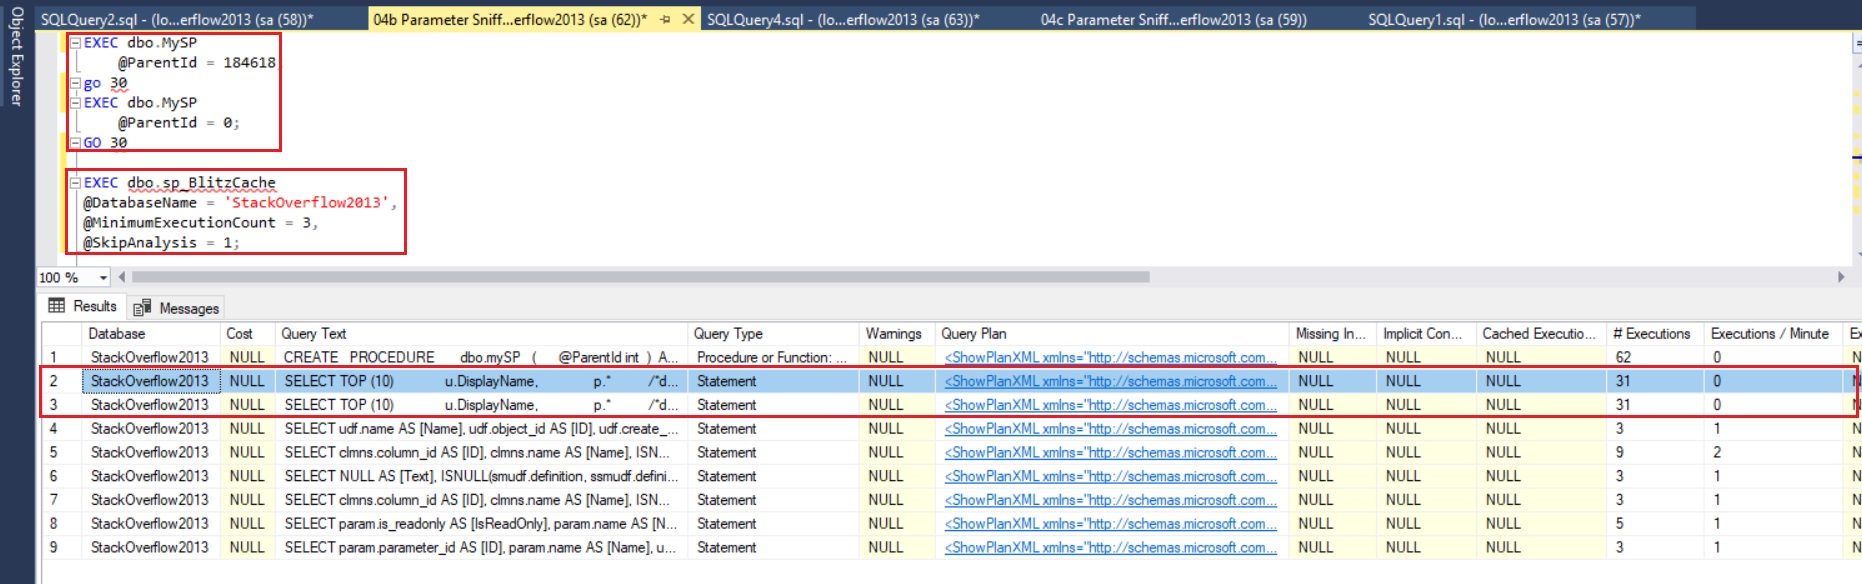Image resolution: width=1862 pixels, height=584 pixels.
Task: Click the editor horizontal scrollbar thumb
Action: (x=641, y=277)
